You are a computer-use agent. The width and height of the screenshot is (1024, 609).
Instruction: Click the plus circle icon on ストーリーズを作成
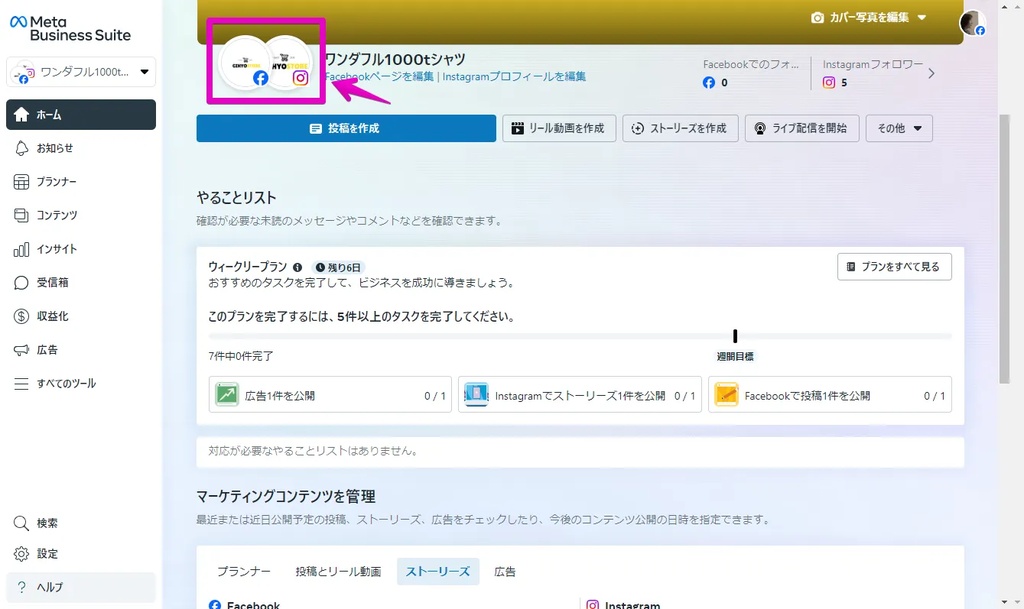tap(637, 129)
